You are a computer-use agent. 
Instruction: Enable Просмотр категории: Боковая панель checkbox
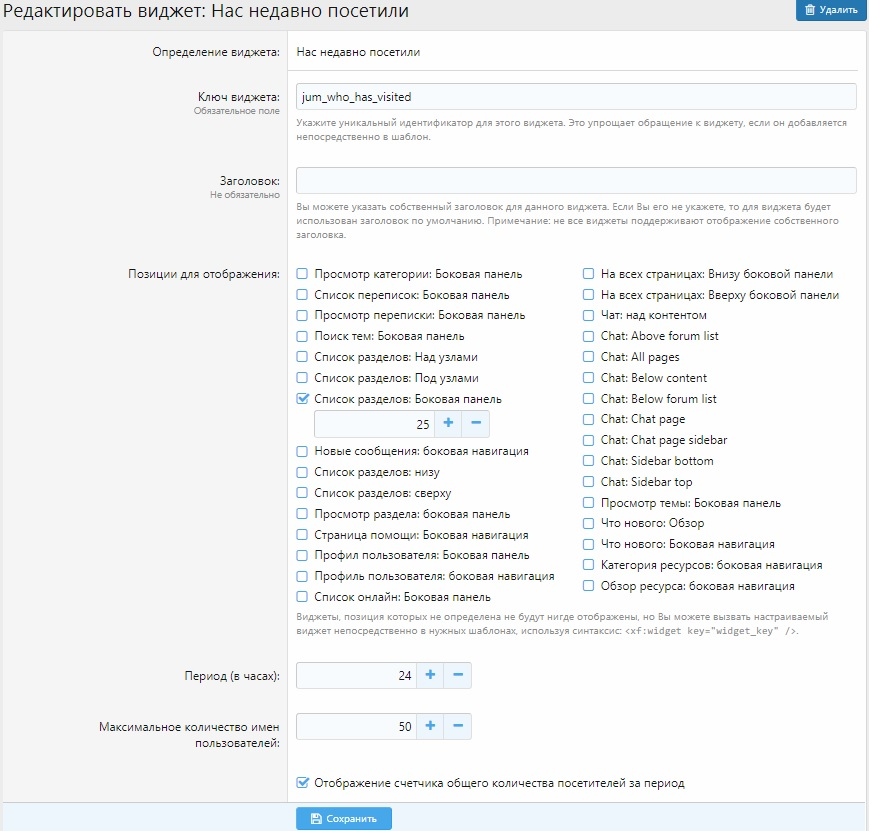point(303,274)
